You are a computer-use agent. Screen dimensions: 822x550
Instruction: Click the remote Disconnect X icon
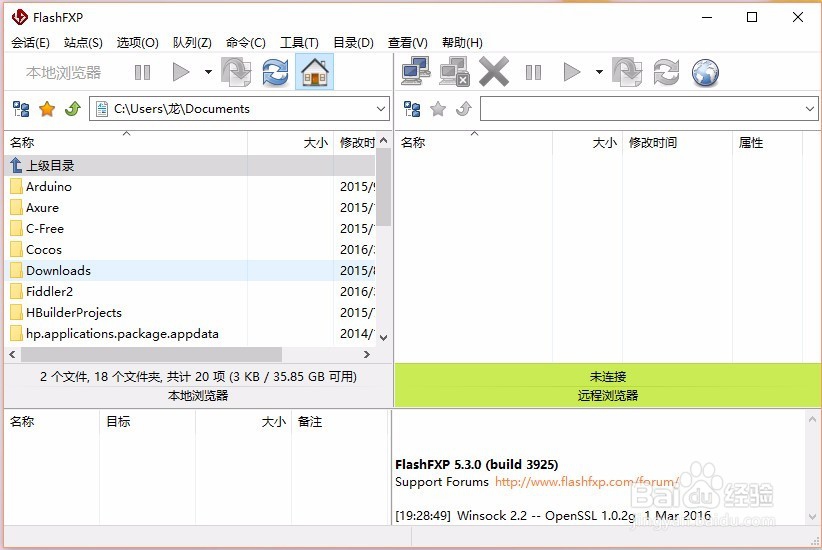[x=493, y=72]
